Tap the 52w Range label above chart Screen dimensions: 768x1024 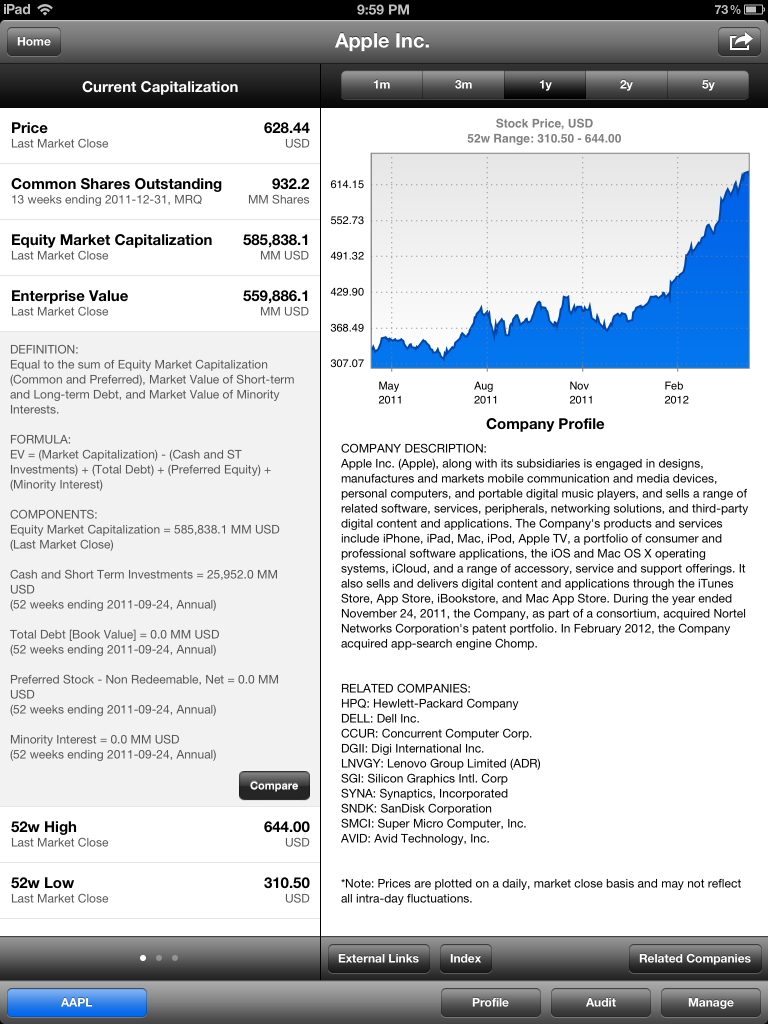click(x=544, y=138)
